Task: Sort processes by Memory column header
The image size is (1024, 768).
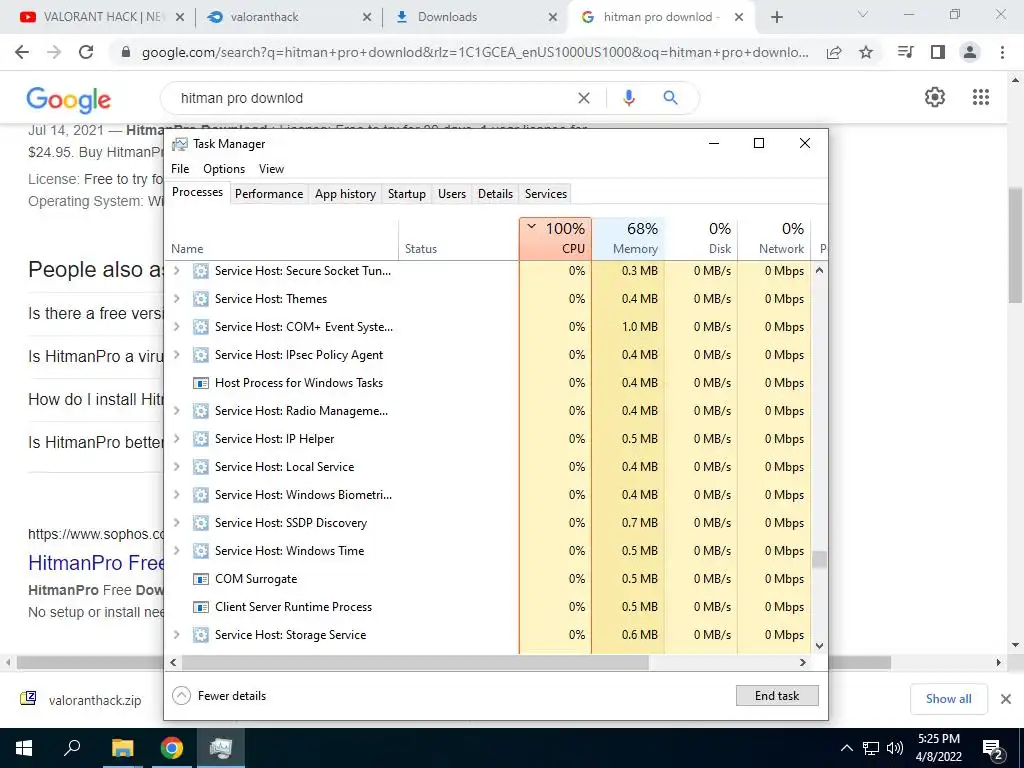Action: [628, 238]
